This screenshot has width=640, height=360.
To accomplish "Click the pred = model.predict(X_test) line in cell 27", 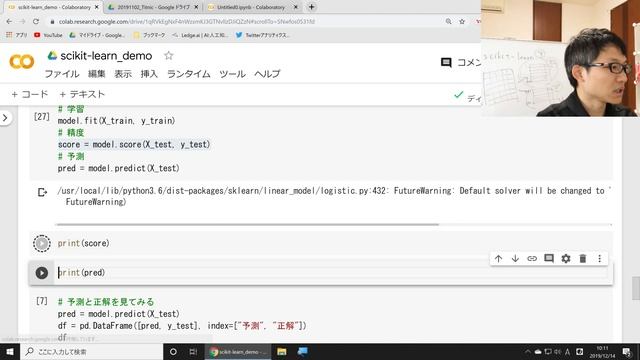I will [x=118, y=168].
